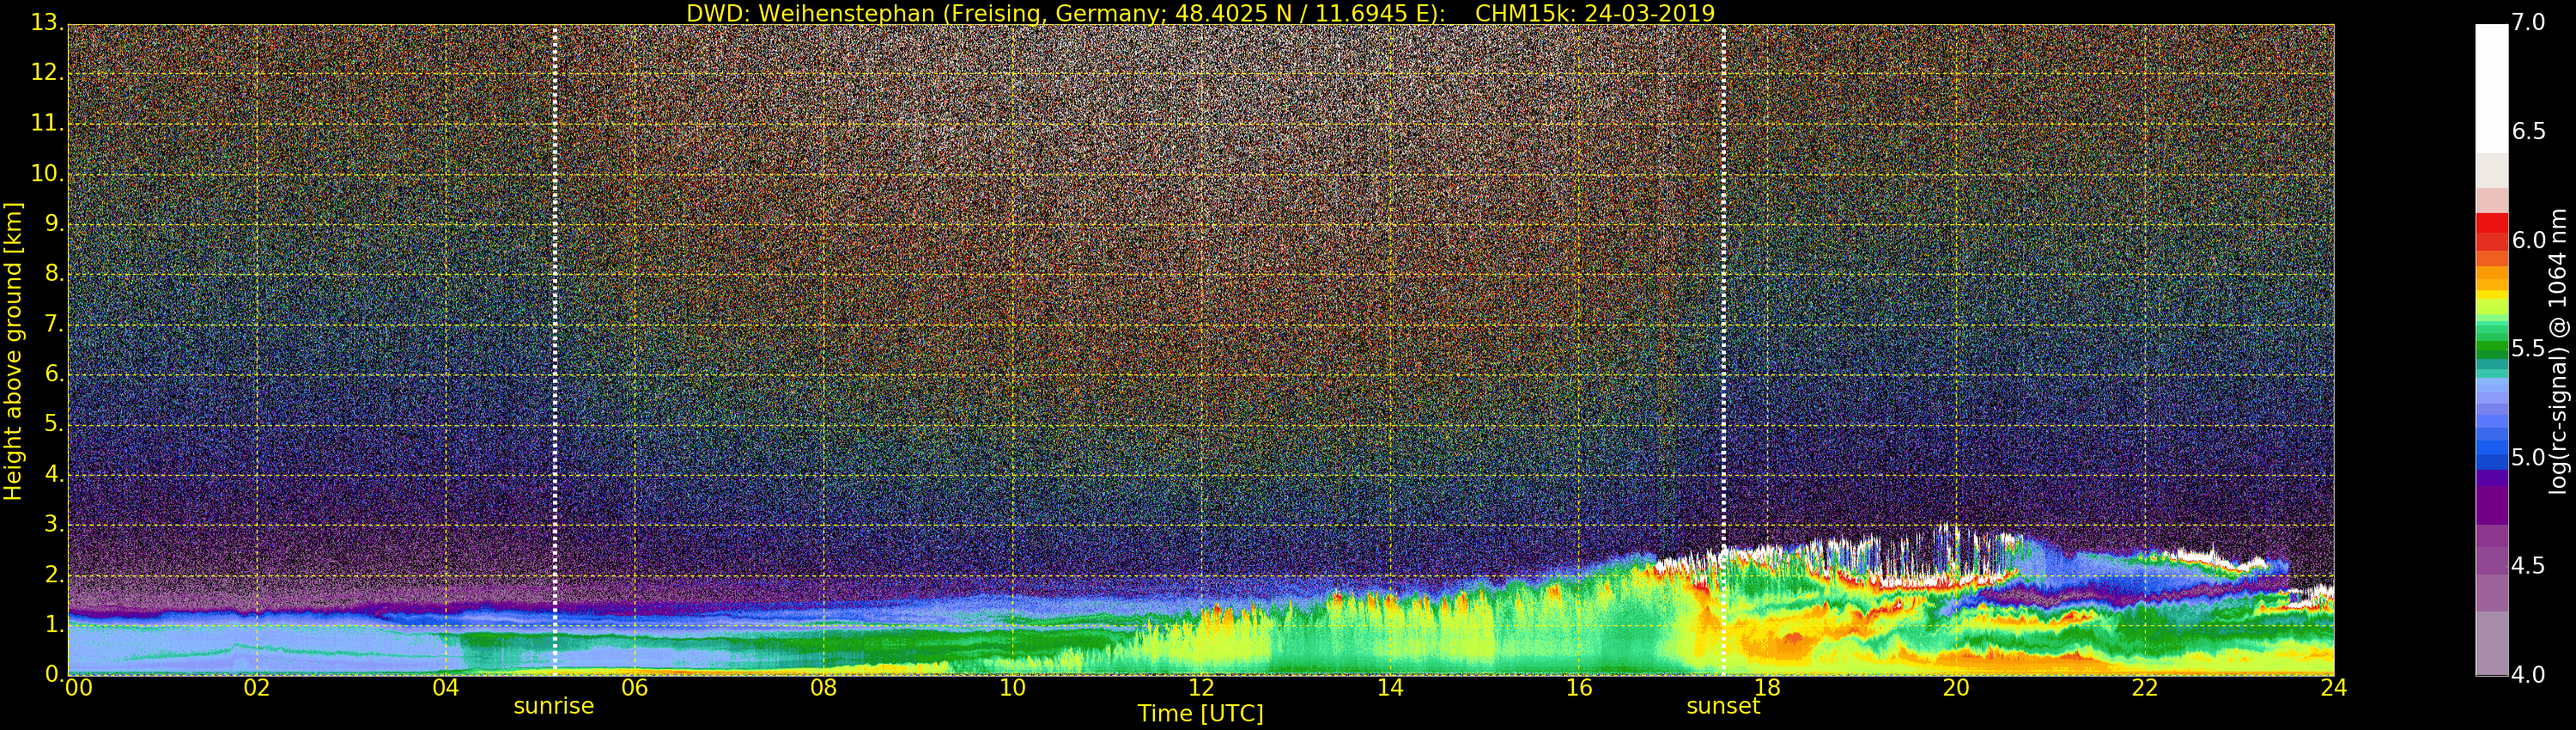The height and width of the screenshot is (730, 2576).
Task: Click the '5.' tick on the height axis
Action: click(x=54, y=424)
